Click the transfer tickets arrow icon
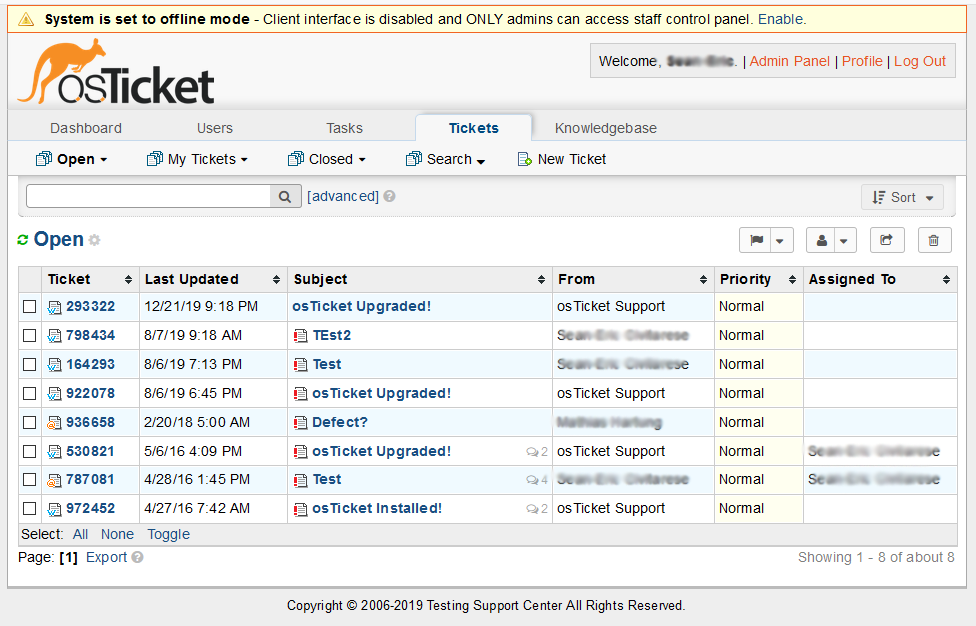Screen dimensions: 976x626 coord(886,240)
